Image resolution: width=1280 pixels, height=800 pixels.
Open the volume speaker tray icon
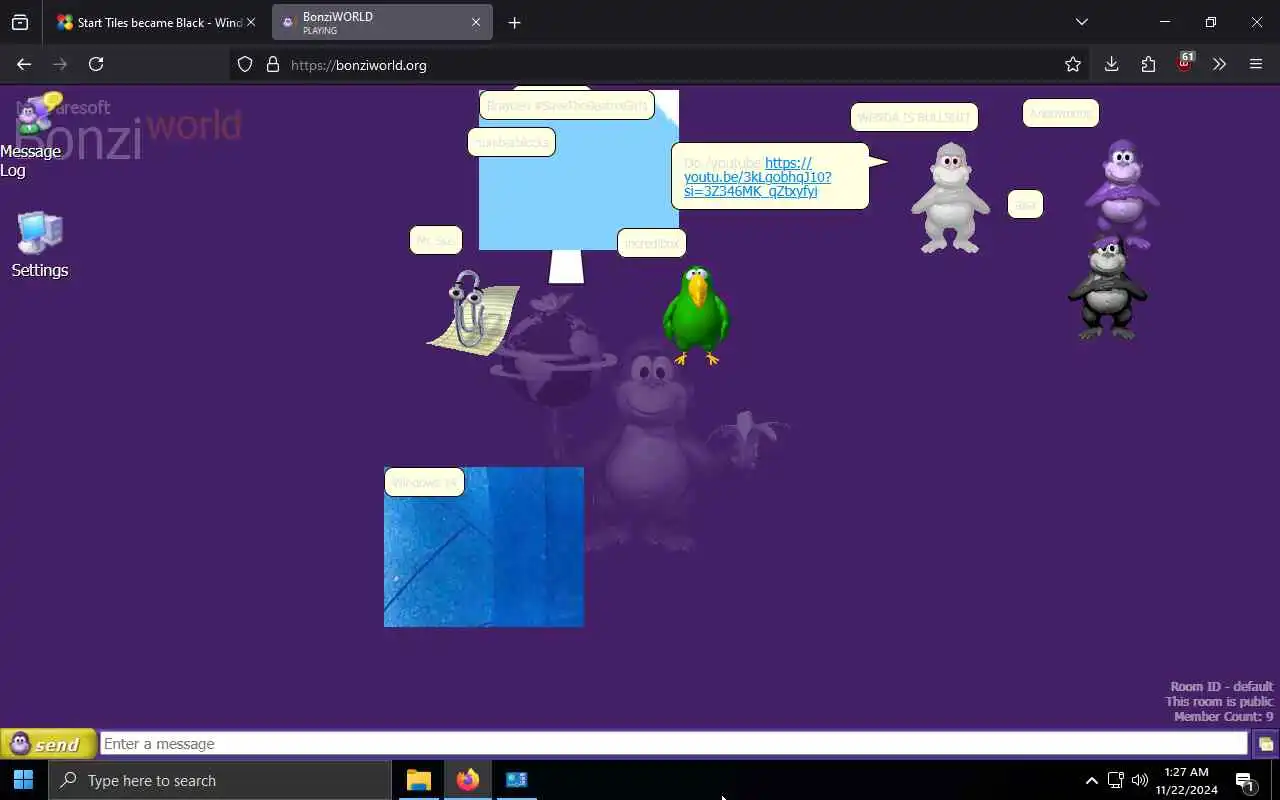1140,780
